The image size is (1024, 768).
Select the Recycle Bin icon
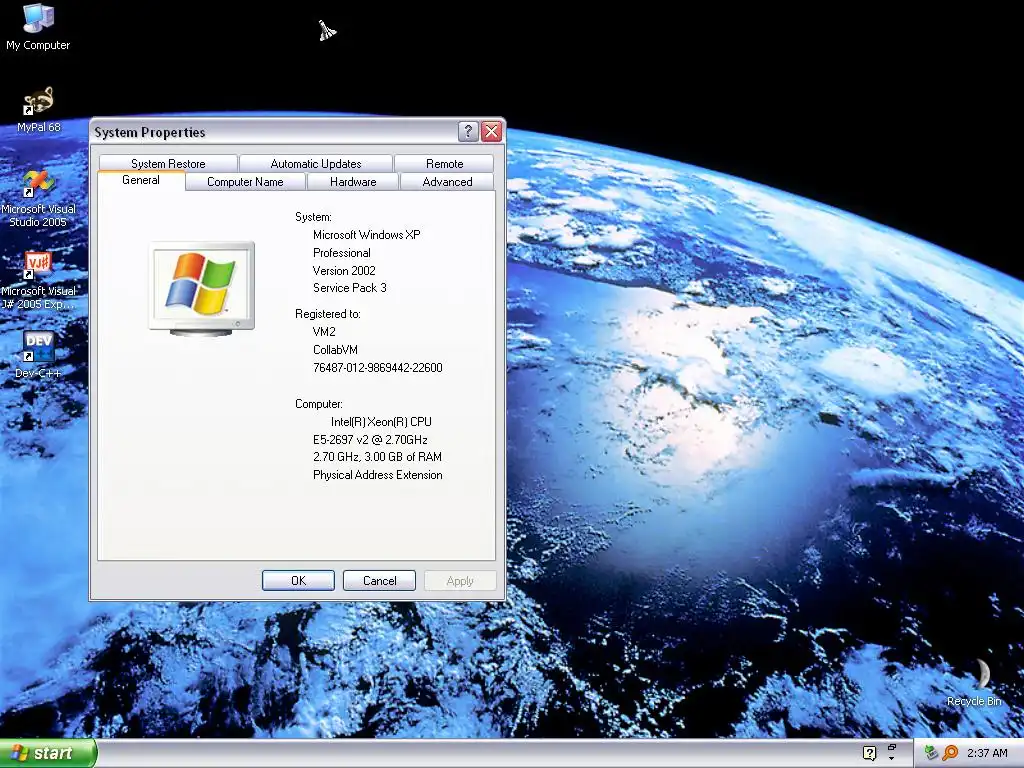[974, 682]
